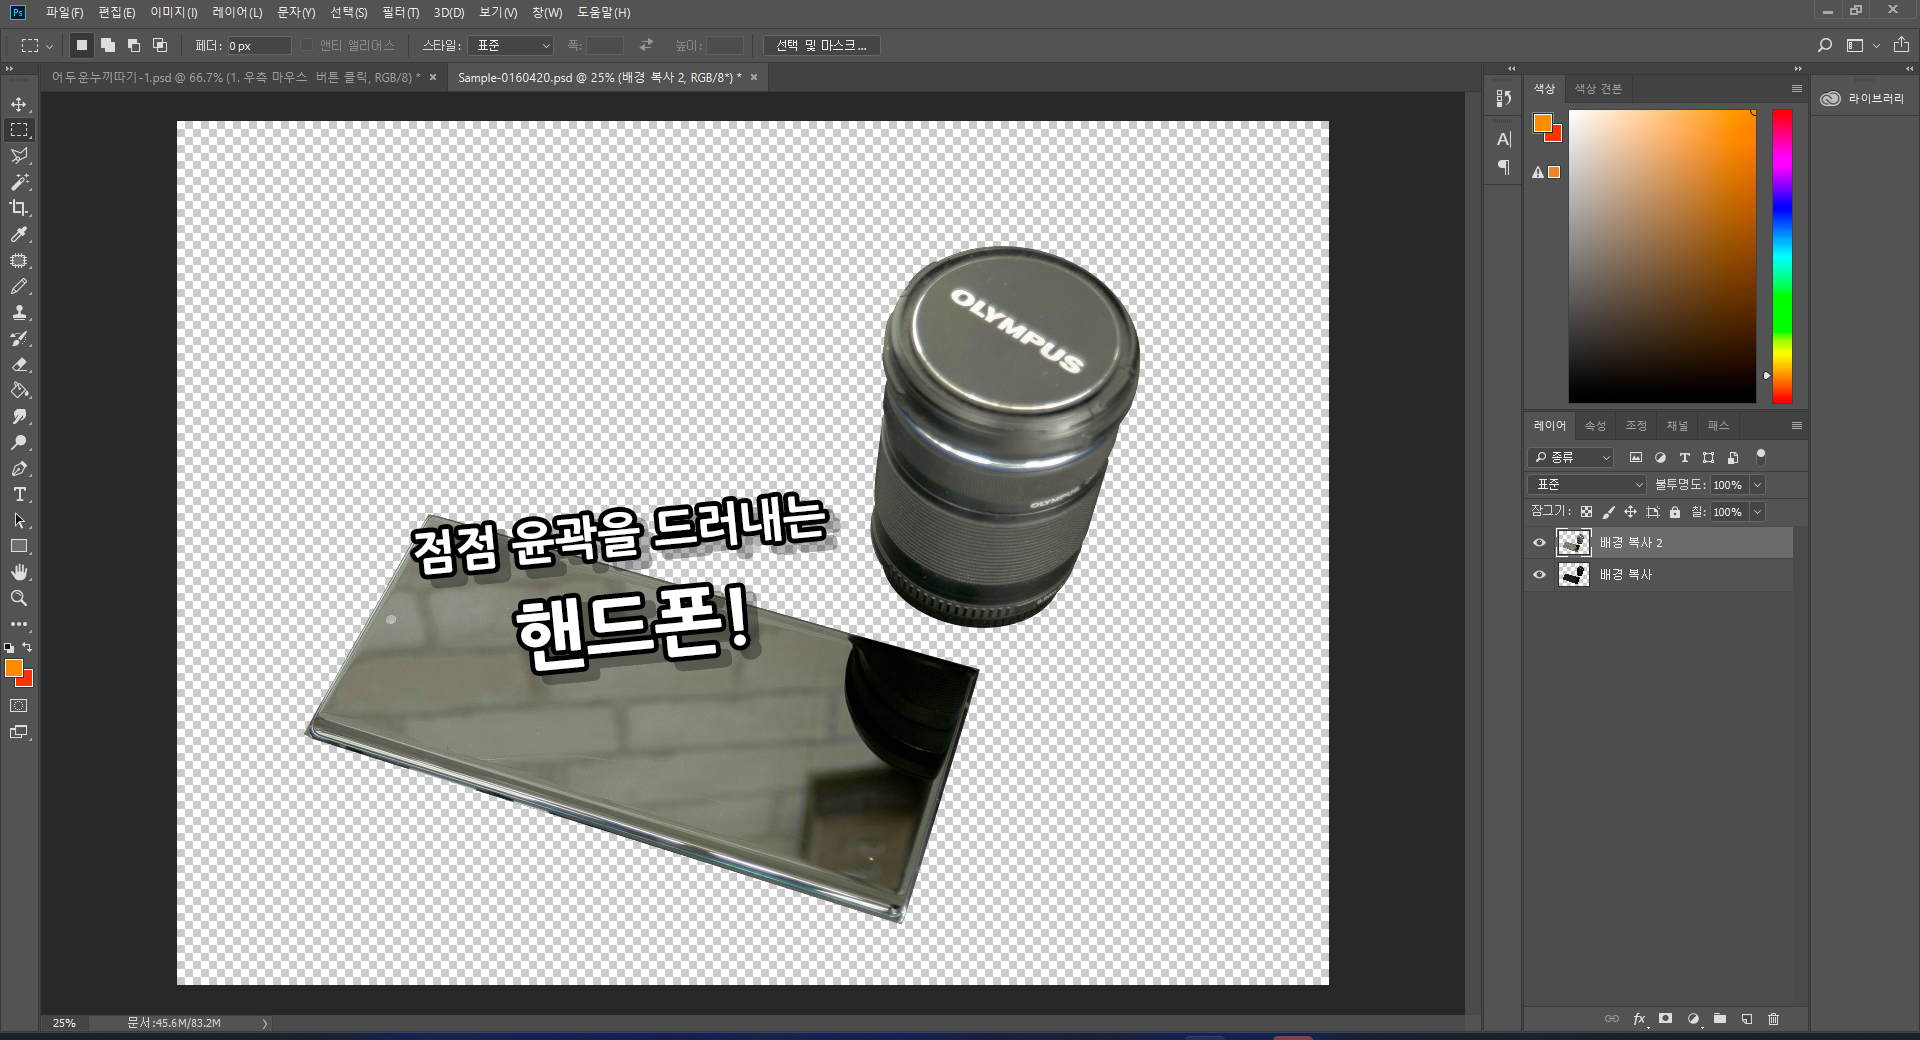Screen dimensions: 1920x1040
Task: Hide the 배경 복사 layer
Action: click(x=1539, y=575)
